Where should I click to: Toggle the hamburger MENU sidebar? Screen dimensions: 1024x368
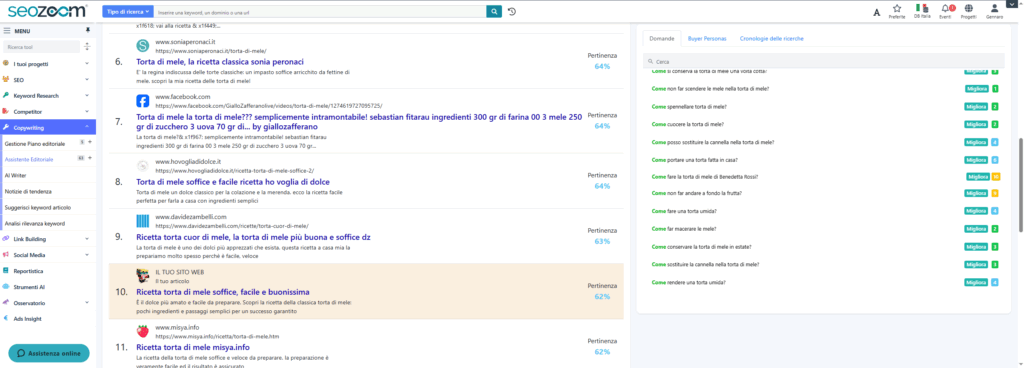[x=7, y=31]
